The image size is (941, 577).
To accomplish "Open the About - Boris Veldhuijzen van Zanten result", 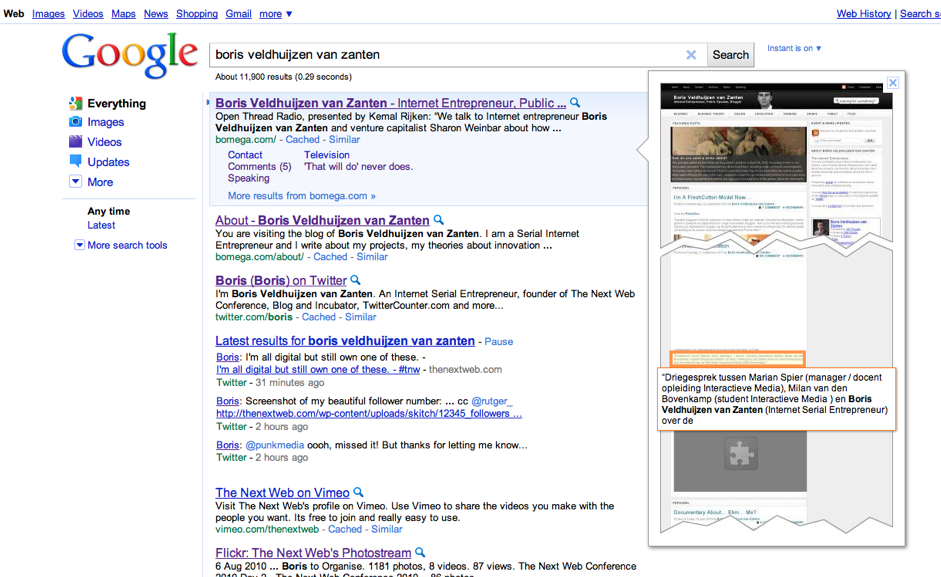I will tap(322, 220).
